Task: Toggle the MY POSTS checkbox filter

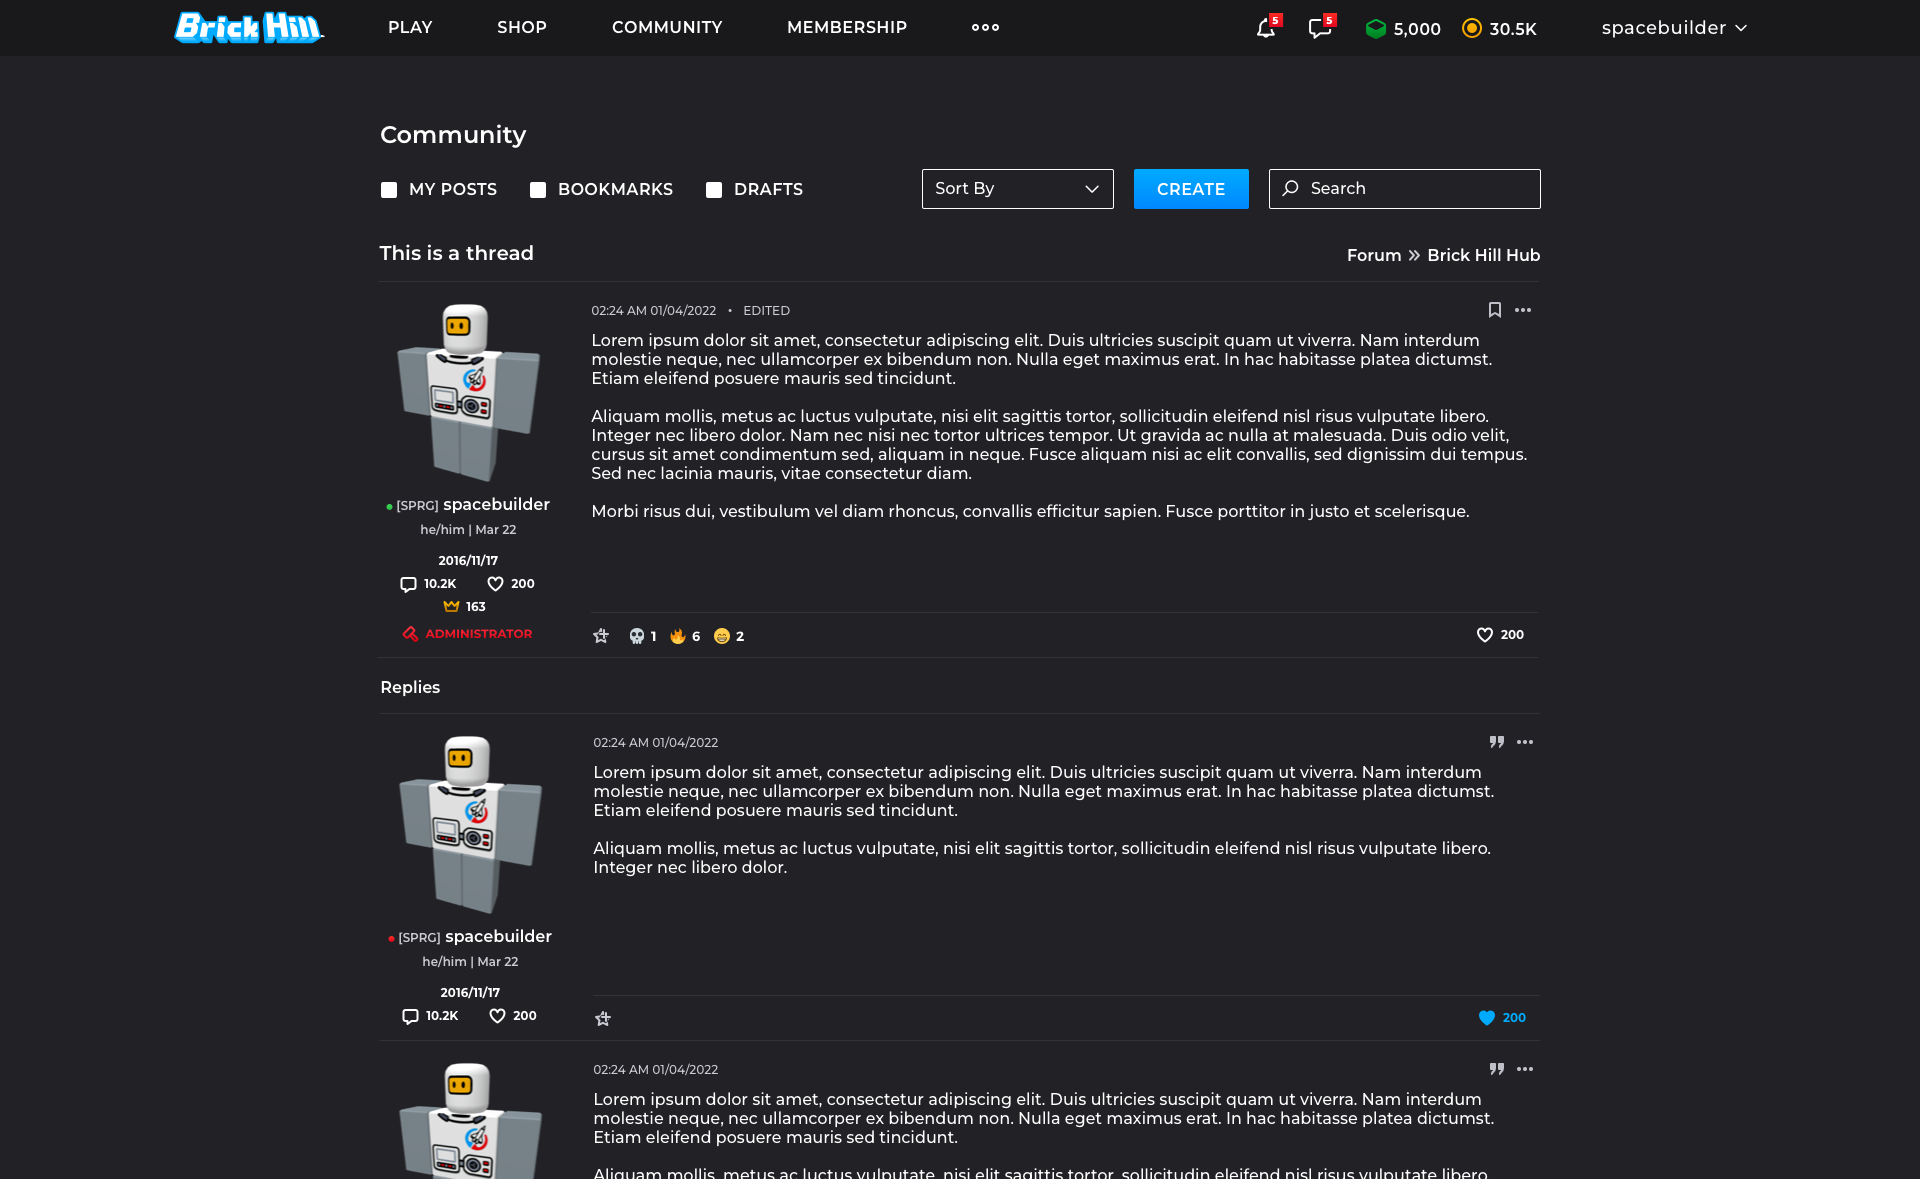Action: point(388,189)
